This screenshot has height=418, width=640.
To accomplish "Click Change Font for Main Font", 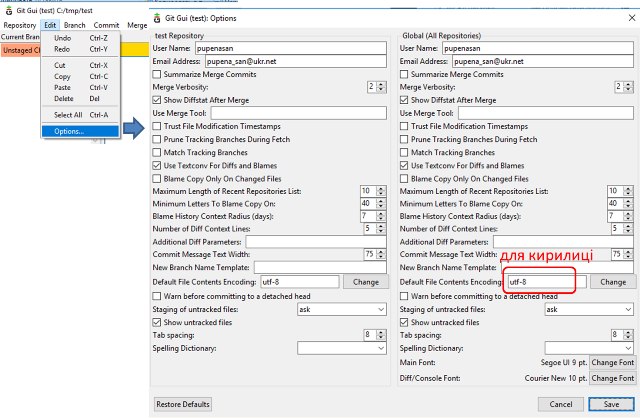I will (612, 362).
